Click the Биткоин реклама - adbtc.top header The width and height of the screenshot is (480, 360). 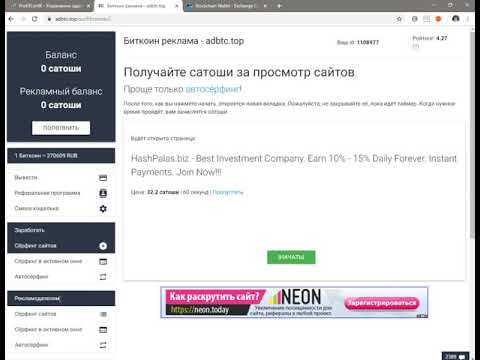[x=184, y=41]
